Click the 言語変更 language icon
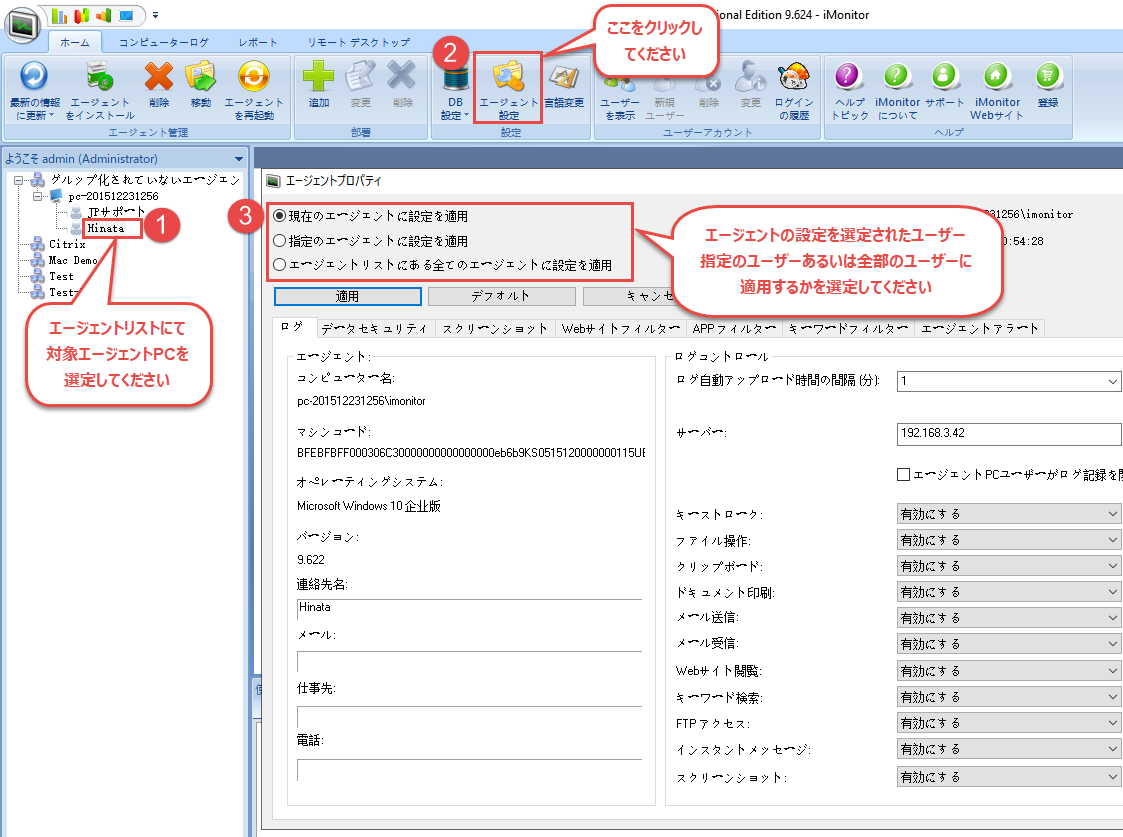 point(564,78)
